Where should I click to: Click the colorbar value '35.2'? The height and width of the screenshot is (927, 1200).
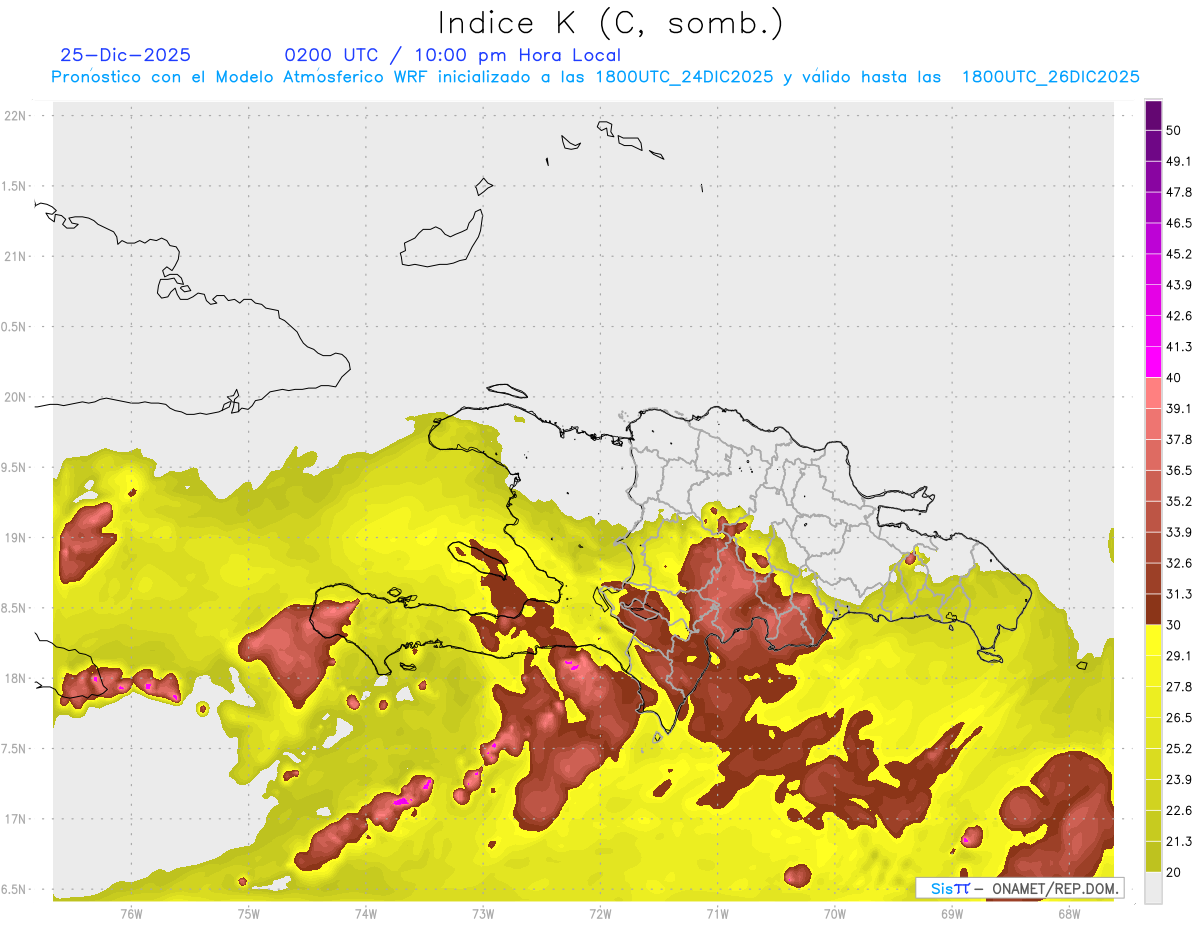click(x=1179, y=502)
